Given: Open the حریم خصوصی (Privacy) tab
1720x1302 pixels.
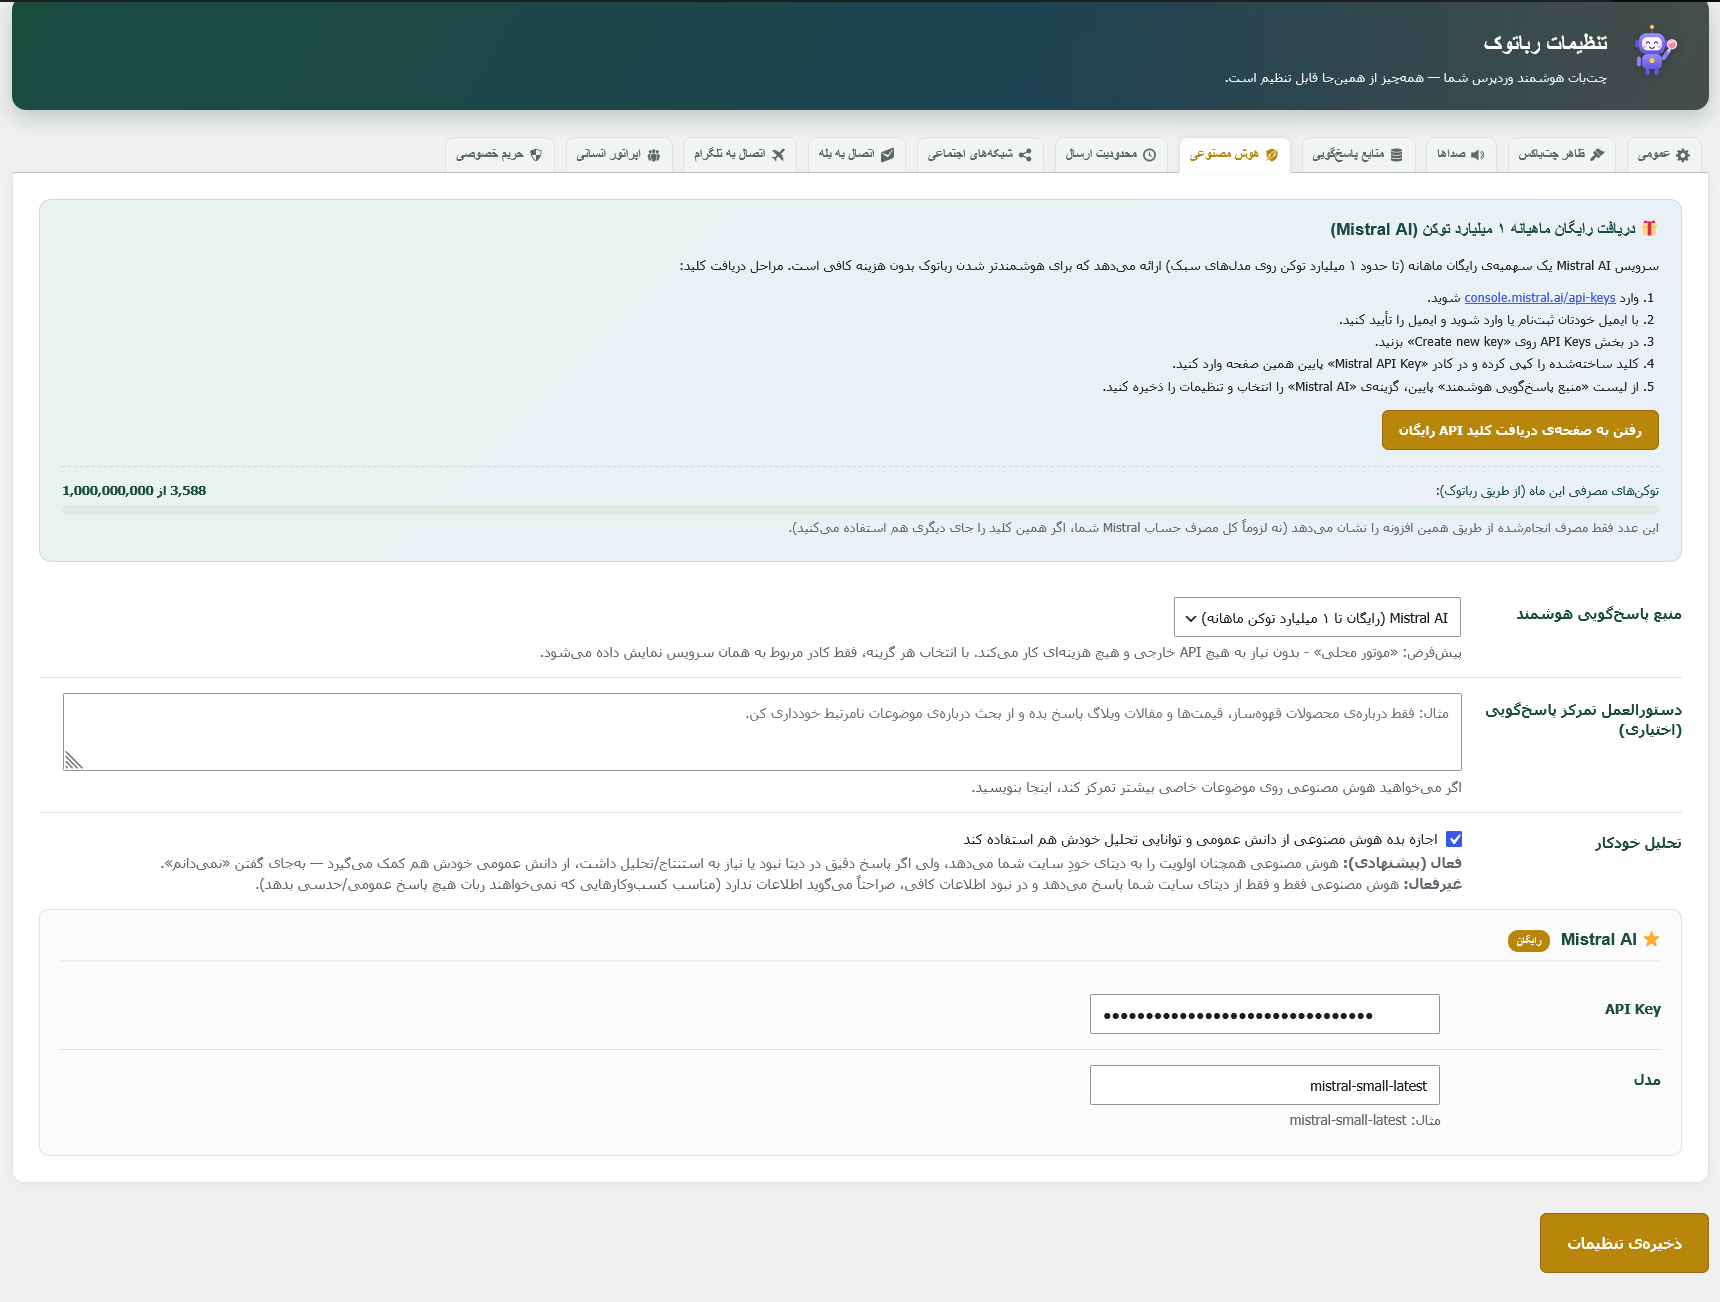Looking at the screenshot, I should (500, 155).
